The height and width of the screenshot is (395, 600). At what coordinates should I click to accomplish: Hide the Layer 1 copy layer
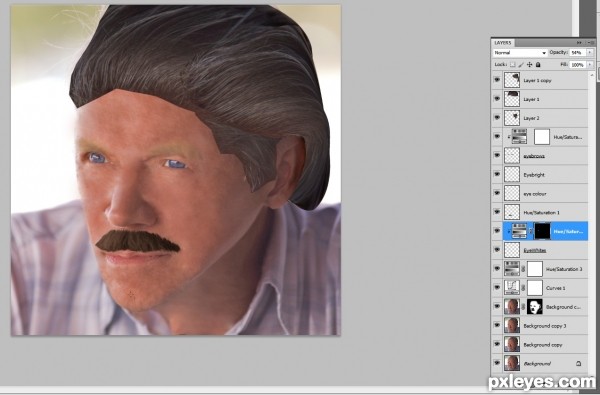pos(497,80)
